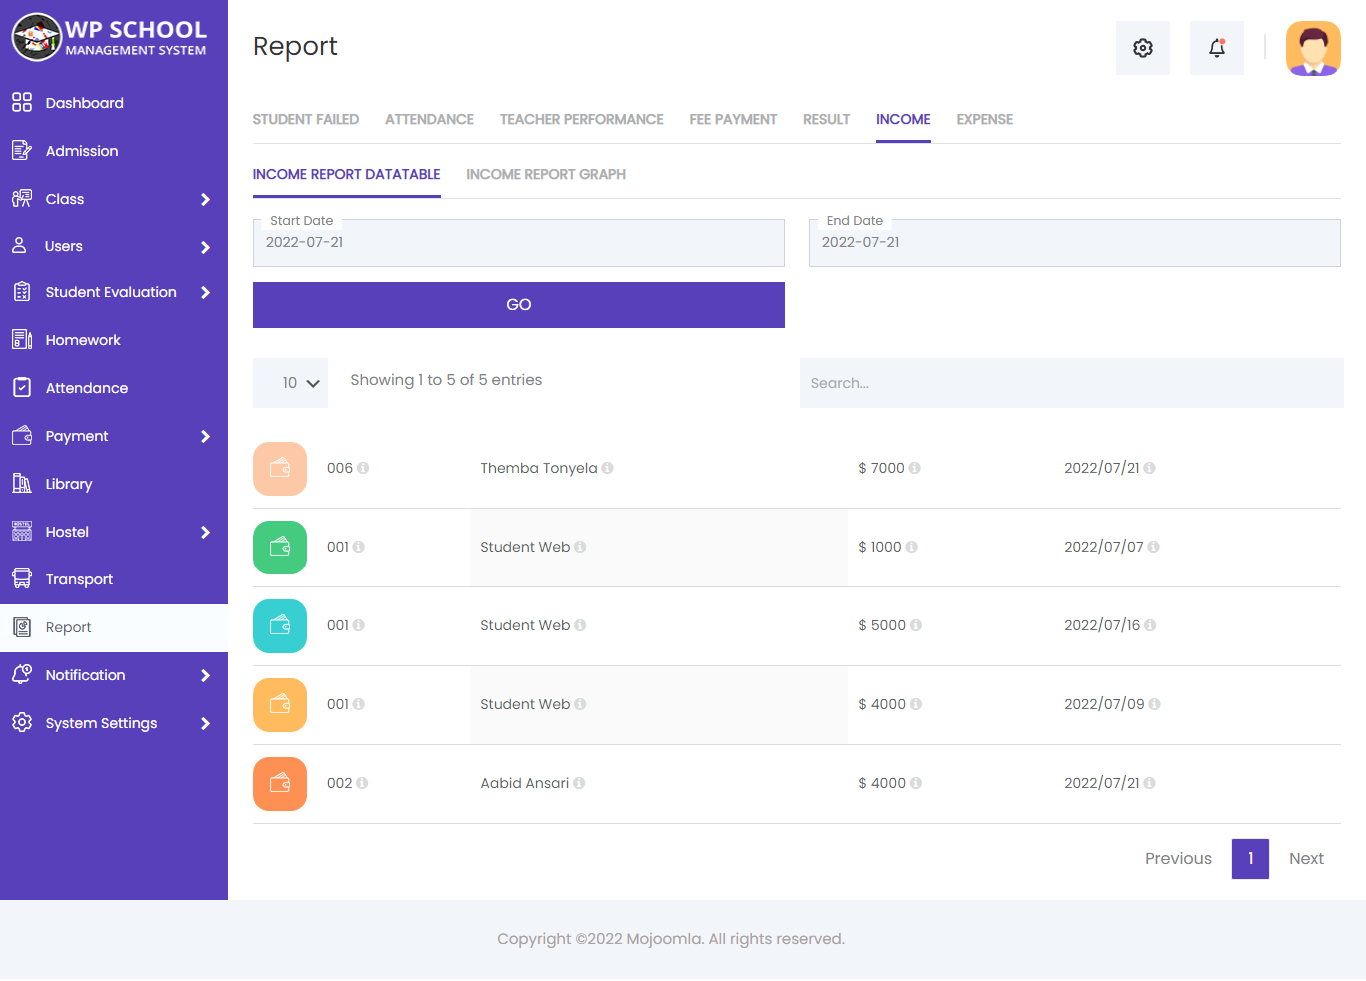Viewport: 1366px width, 981px height.
Task: Open Teacher Performance tab
Action: click(x=582, y=119)
